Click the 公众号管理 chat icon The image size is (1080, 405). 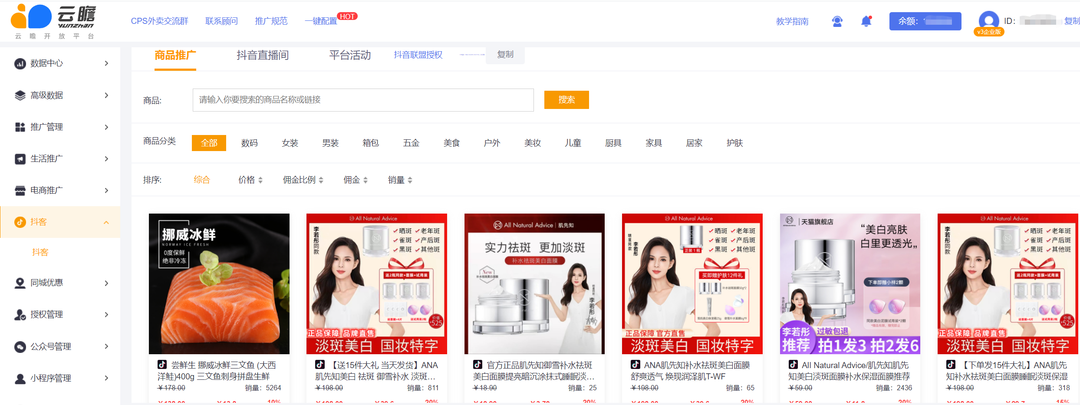(x=20, y=346)
